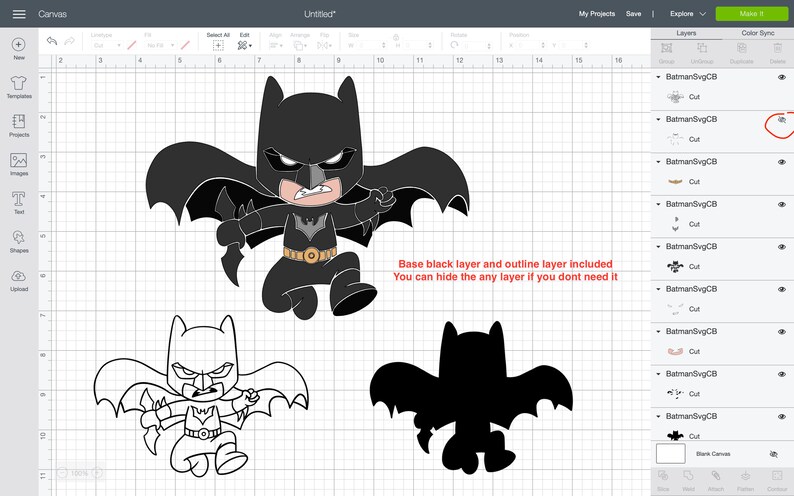Open the hamburger main menu
This screenshot has height=496, width=794.
[19, 14]
